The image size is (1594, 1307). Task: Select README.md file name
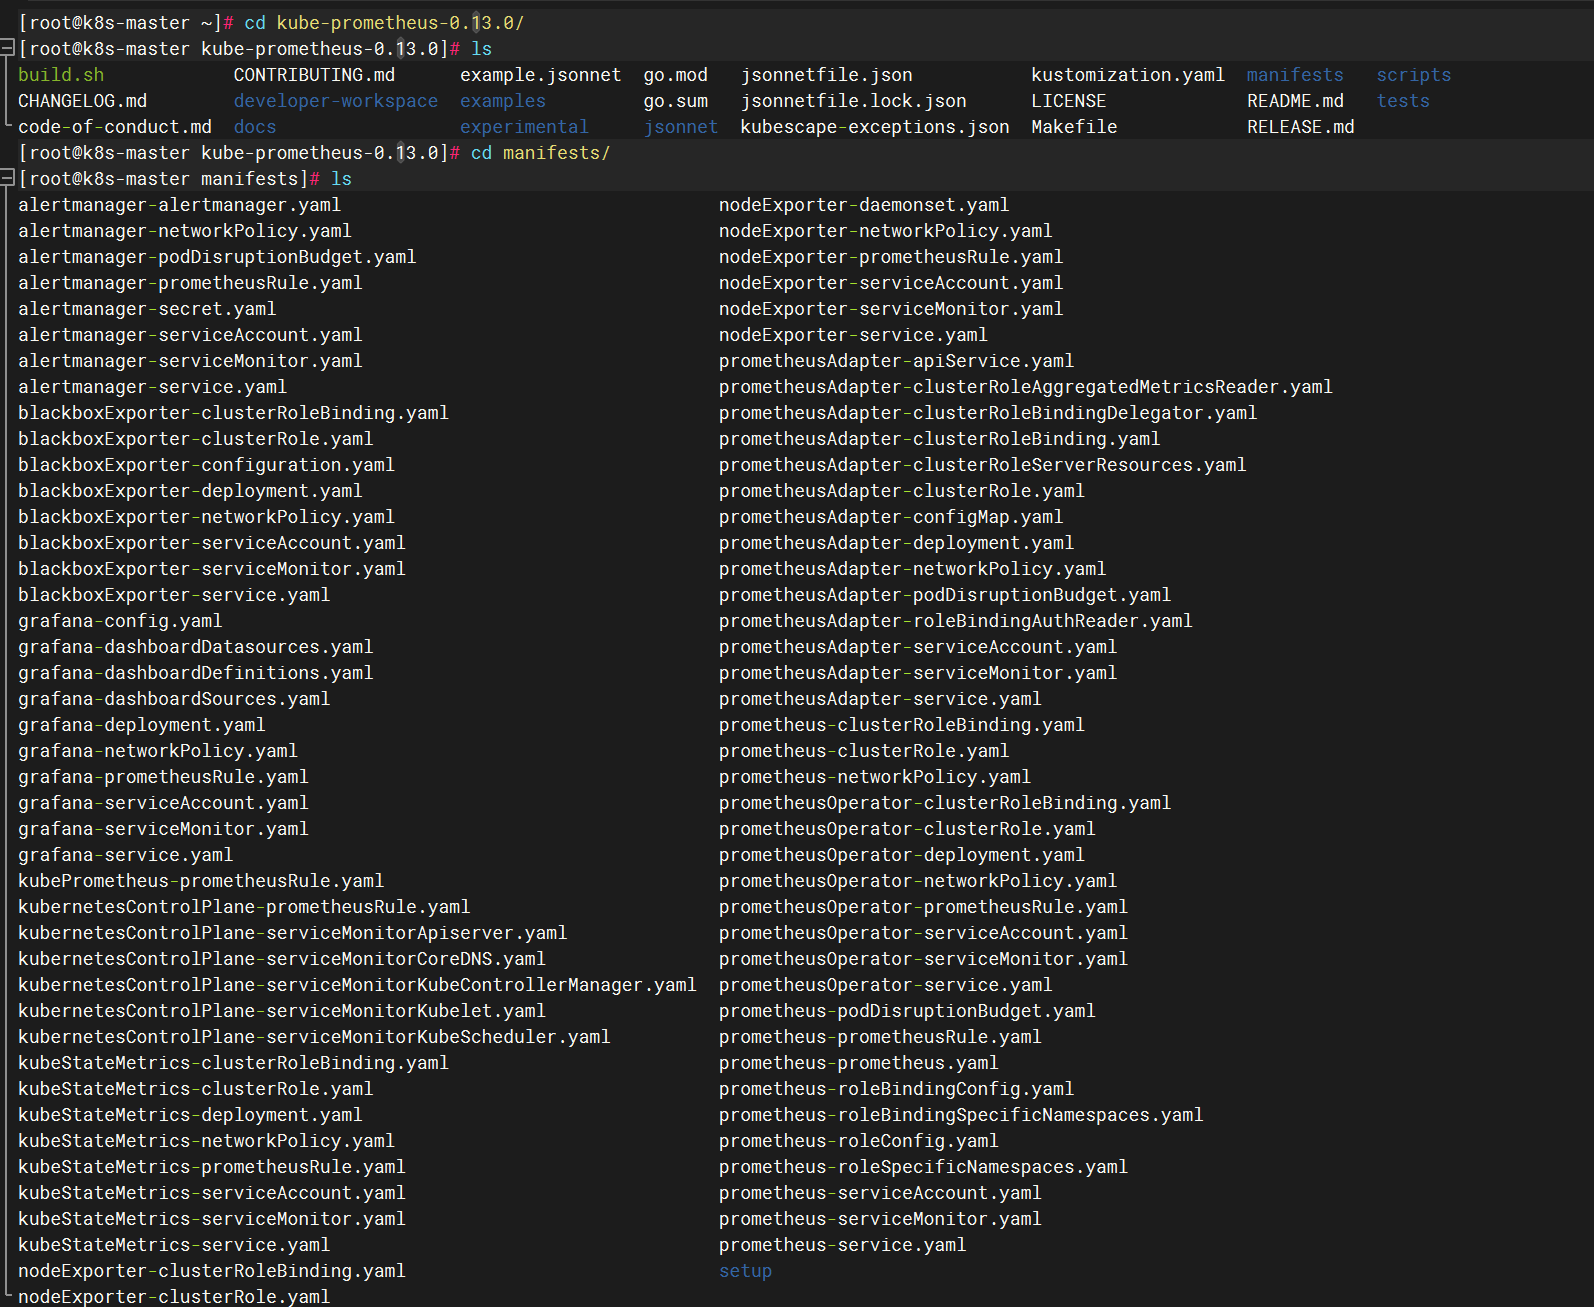pyautogui.click(x=1295, y=101)
